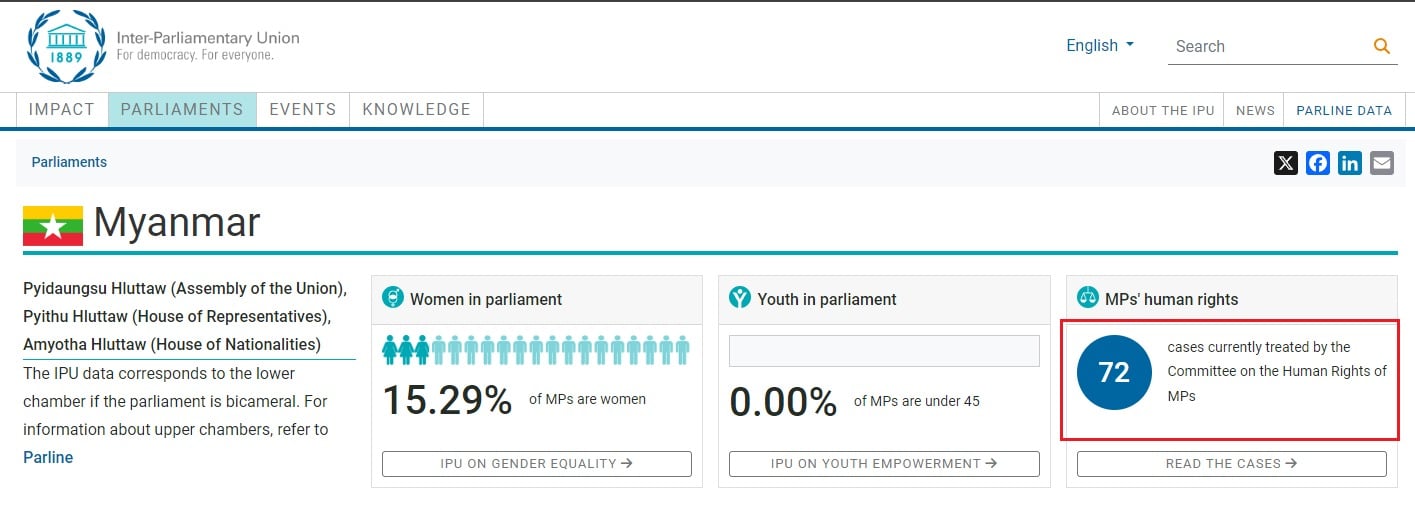
Task: Open the IMPACT menu
Action: click(62, 110)
